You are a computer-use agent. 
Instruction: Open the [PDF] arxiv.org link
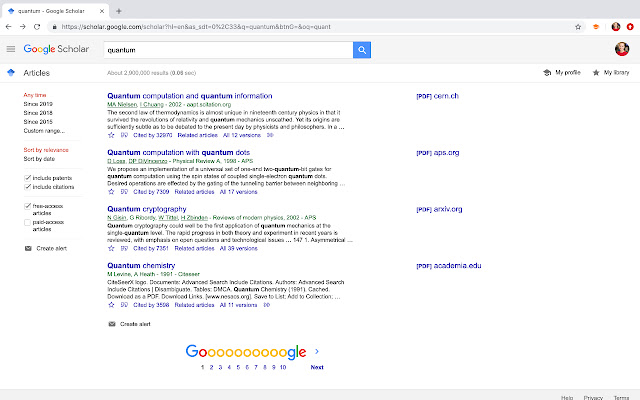pyautogui.click(x=439, y=209)
